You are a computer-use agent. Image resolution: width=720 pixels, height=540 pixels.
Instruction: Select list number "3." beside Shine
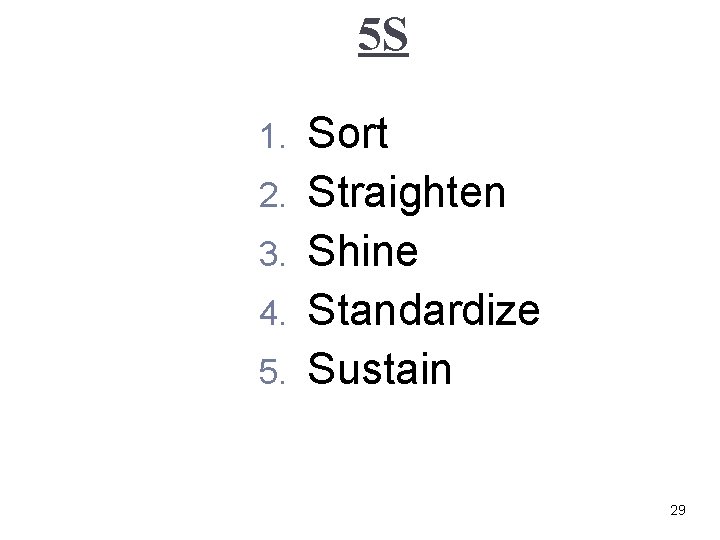(x=273, y=255)
